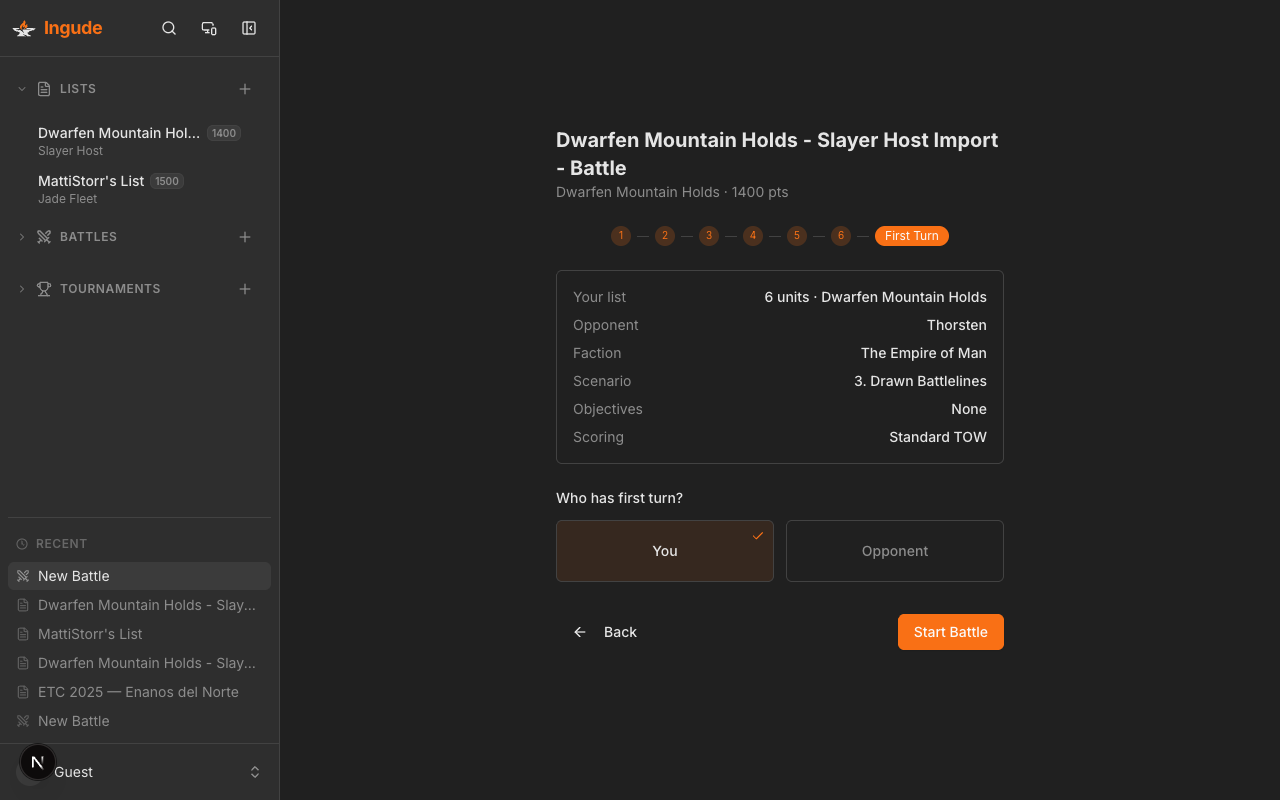
Task: Click the round N avatar badge
Action: point(38,762)
